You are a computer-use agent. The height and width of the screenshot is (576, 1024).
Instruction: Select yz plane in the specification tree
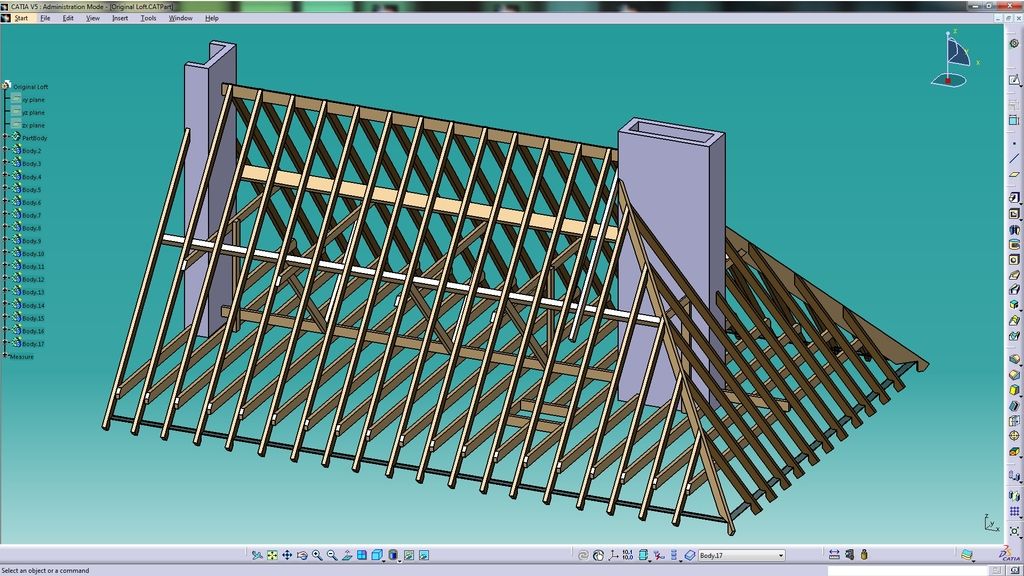click(33, 112)
